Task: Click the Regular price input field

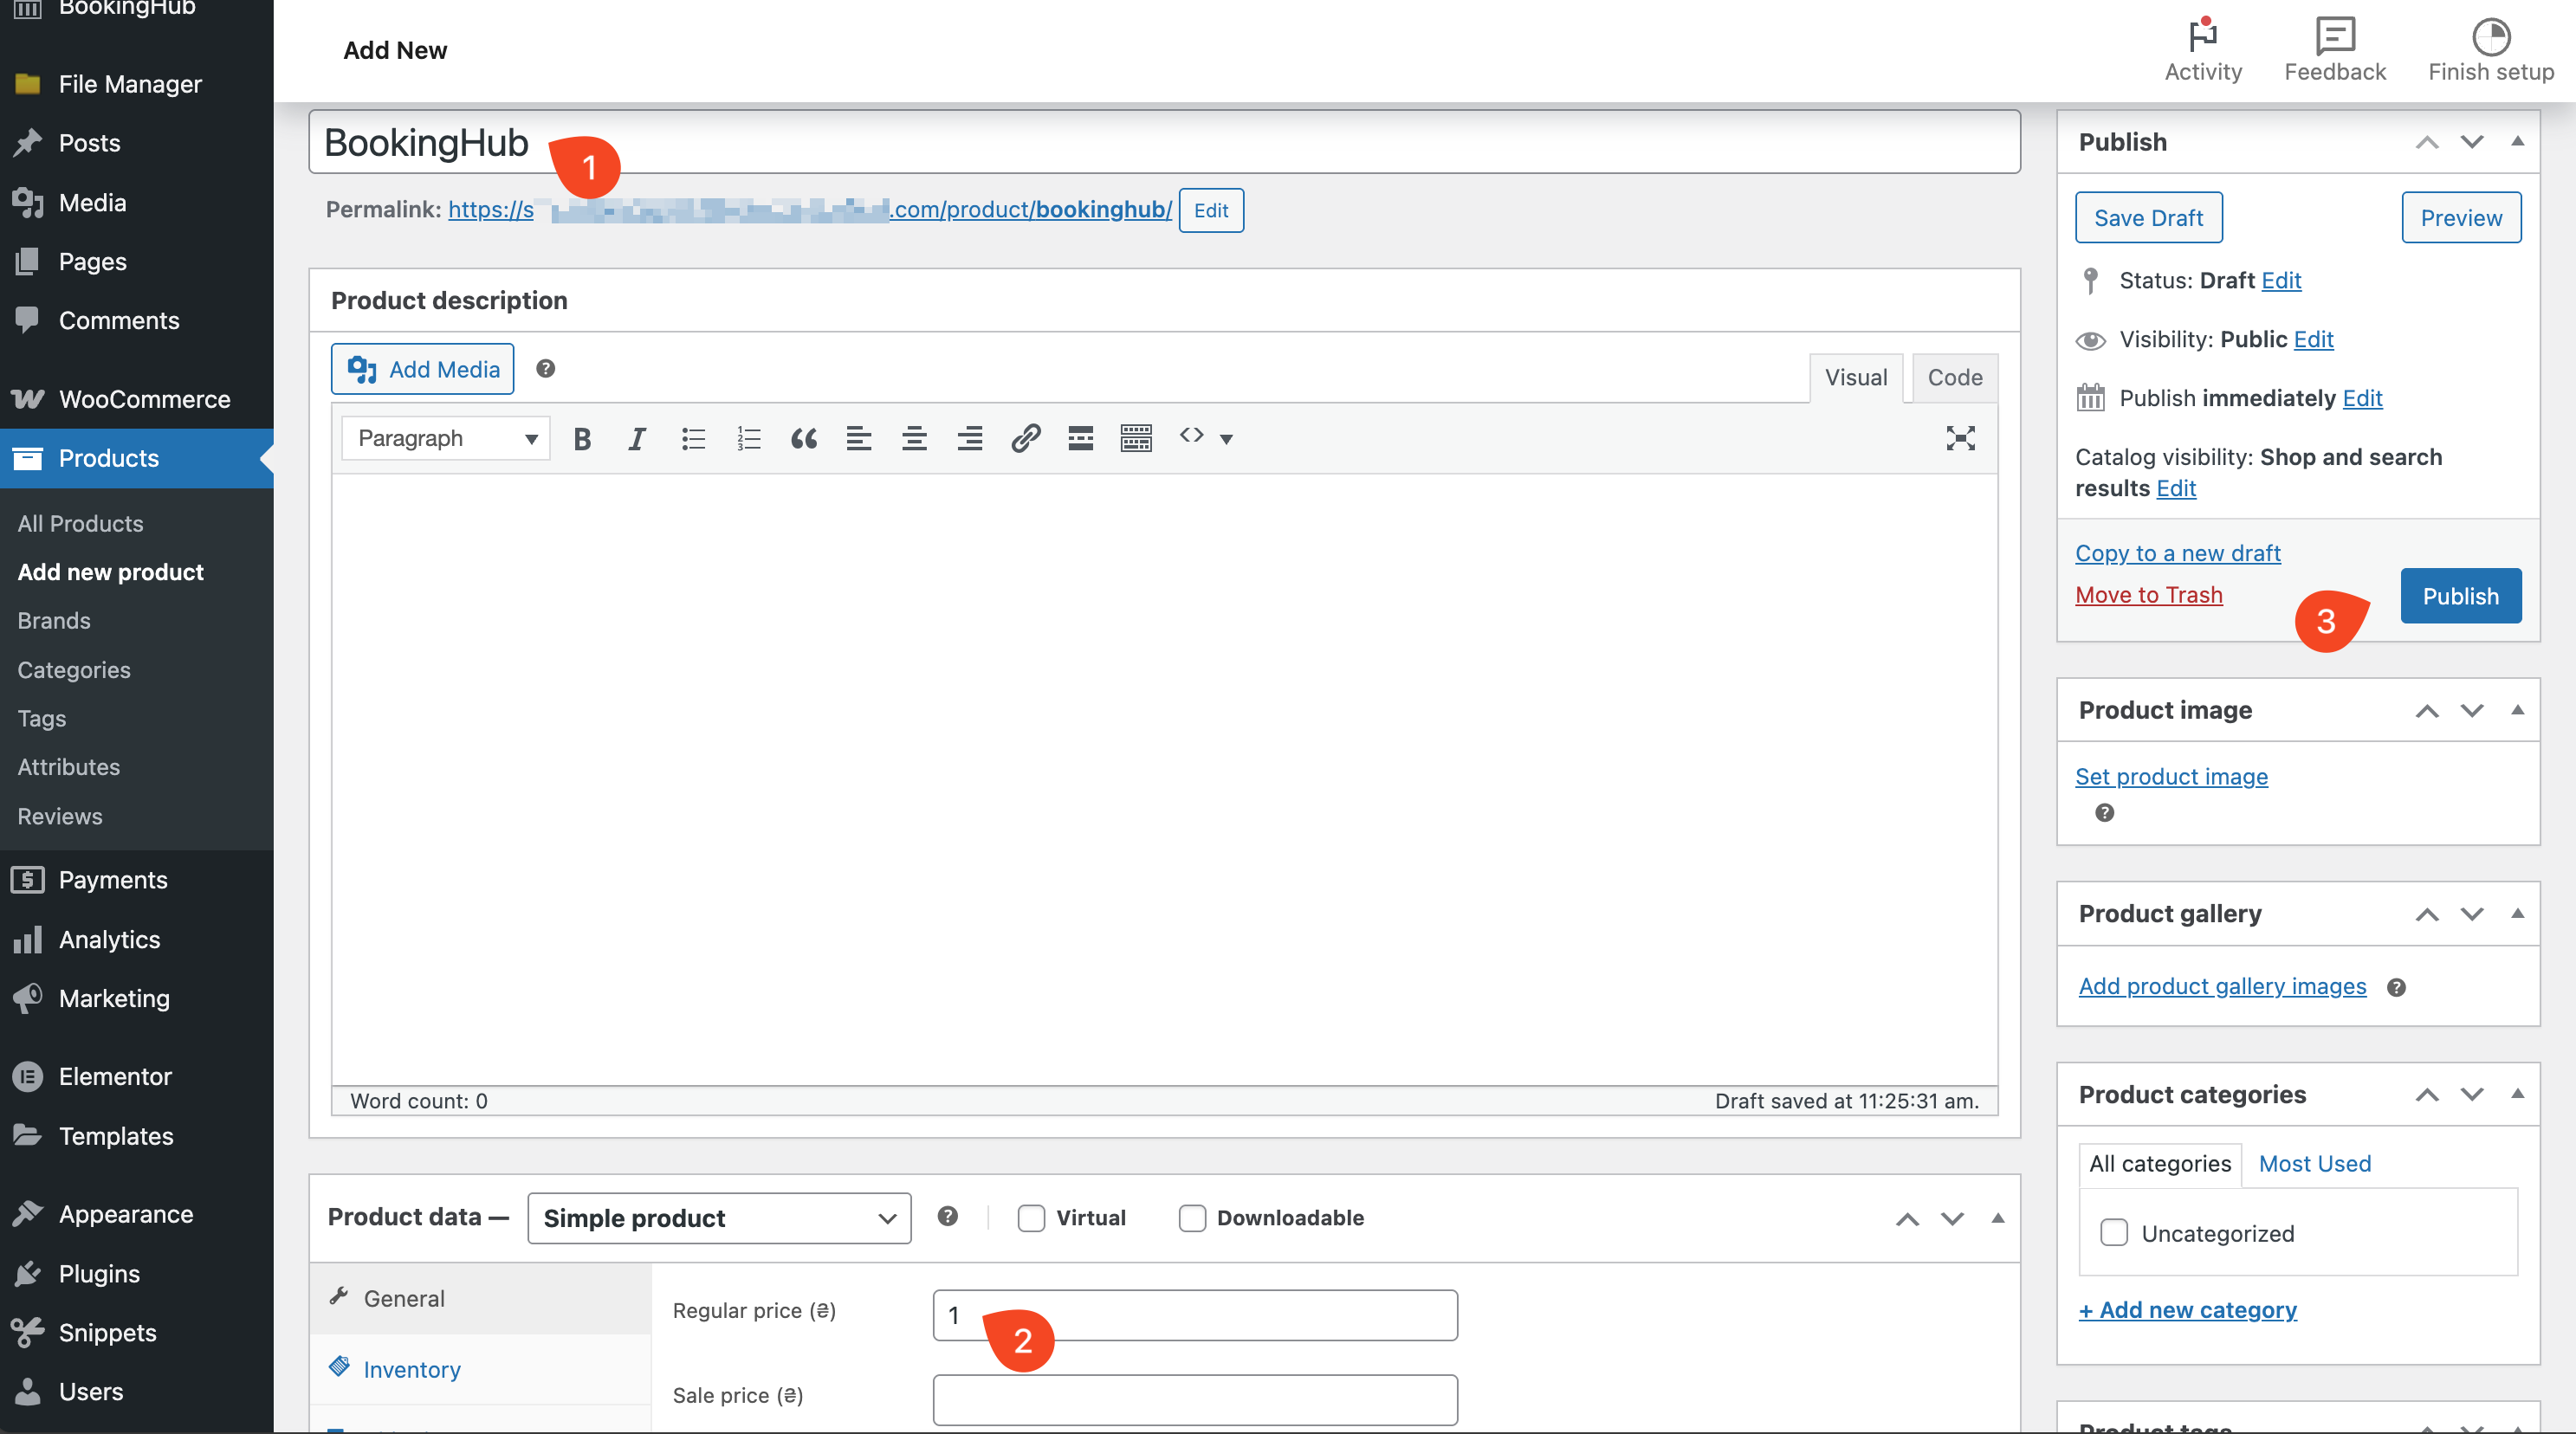Action: [x=1195, y=1314]
